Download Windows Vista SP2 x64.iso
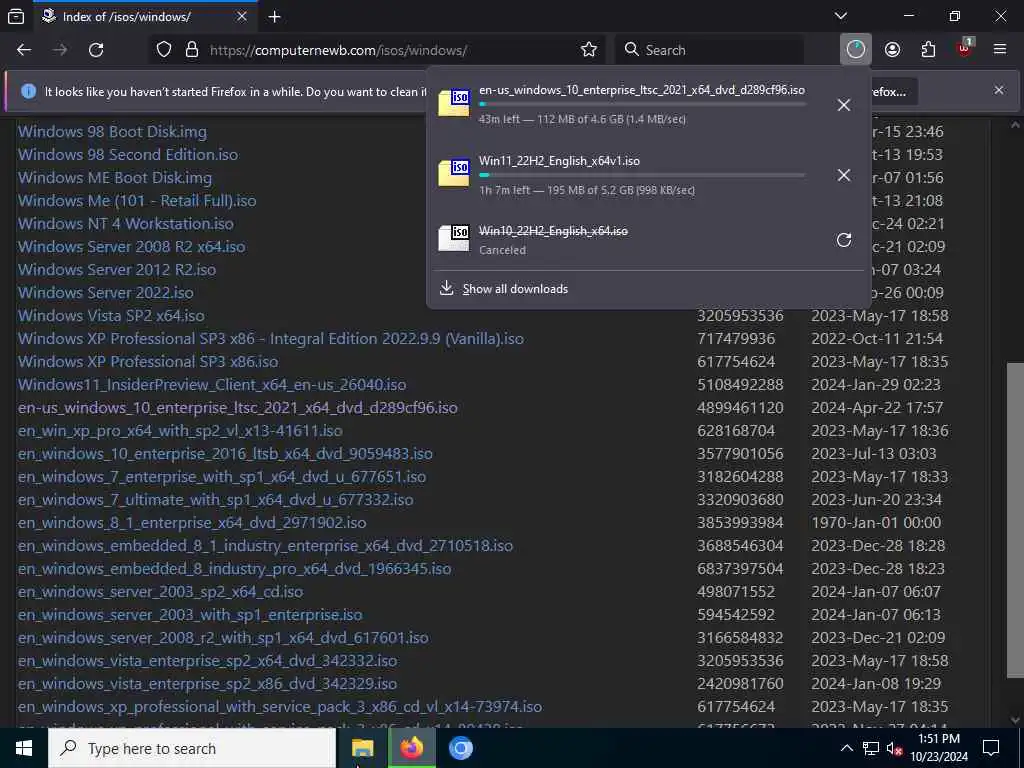This screenshot has width=1024, height=768. [x=111, y=315]
